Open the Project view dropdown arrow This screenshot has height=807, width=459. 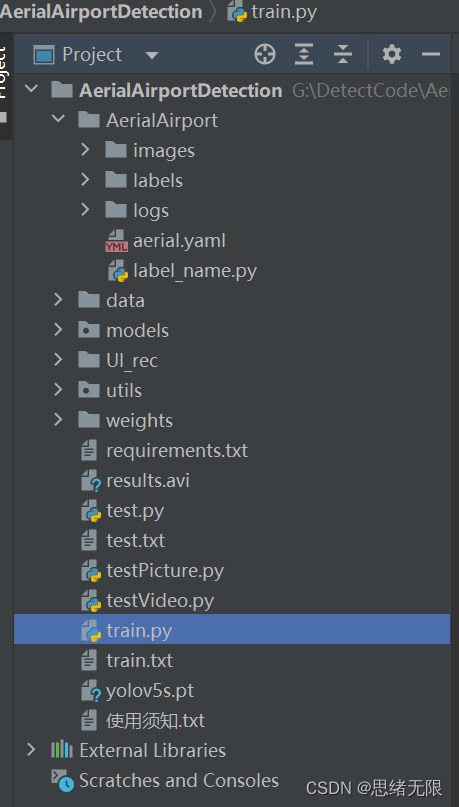click(152, 55)
